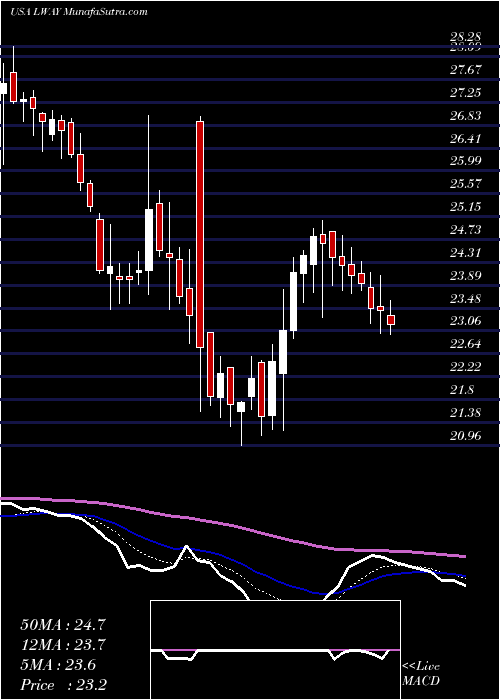Click the Price : 23.2 readout
Screen dimensions: 500x700
(63, 685)
